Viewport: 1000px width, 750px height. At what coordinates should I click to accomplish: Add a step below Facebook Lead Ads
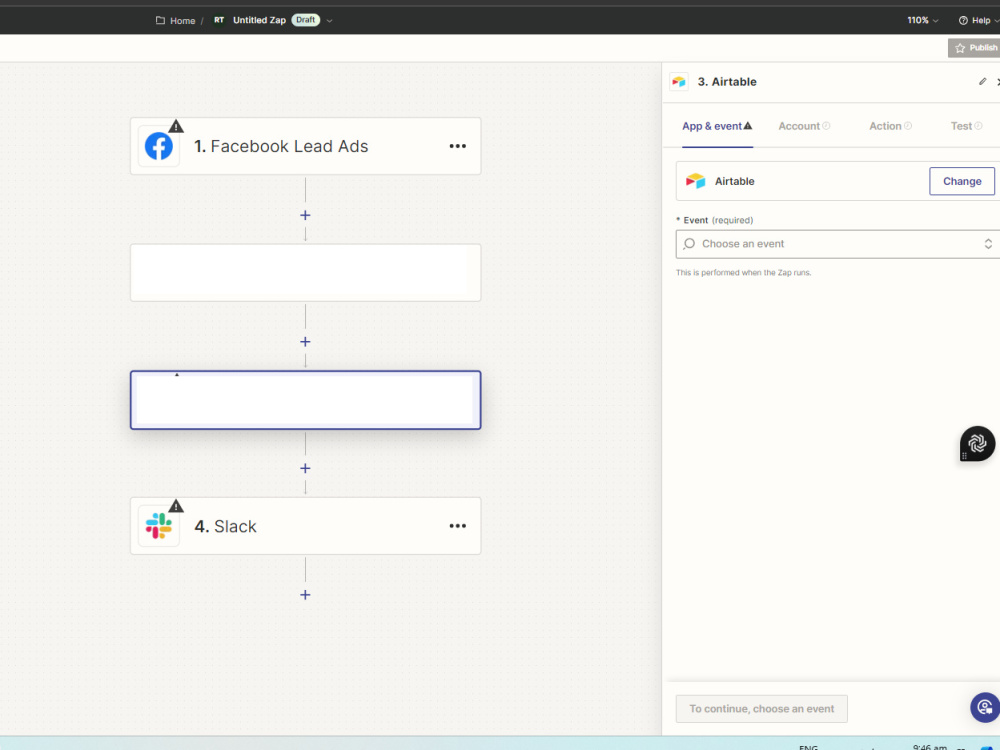pos(305,216)
